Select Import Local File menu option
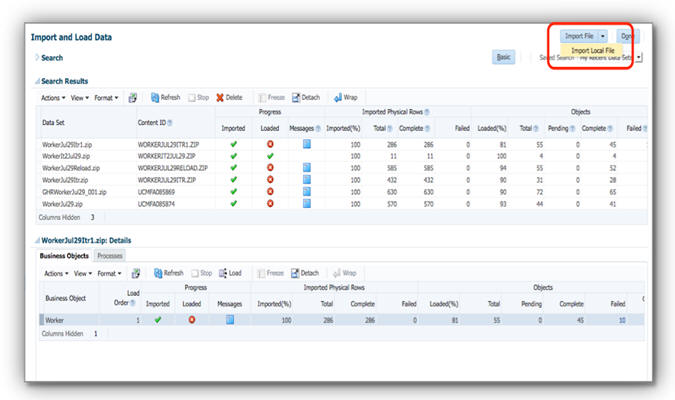This screenshot has height=400, width=675. pos(592,50)
